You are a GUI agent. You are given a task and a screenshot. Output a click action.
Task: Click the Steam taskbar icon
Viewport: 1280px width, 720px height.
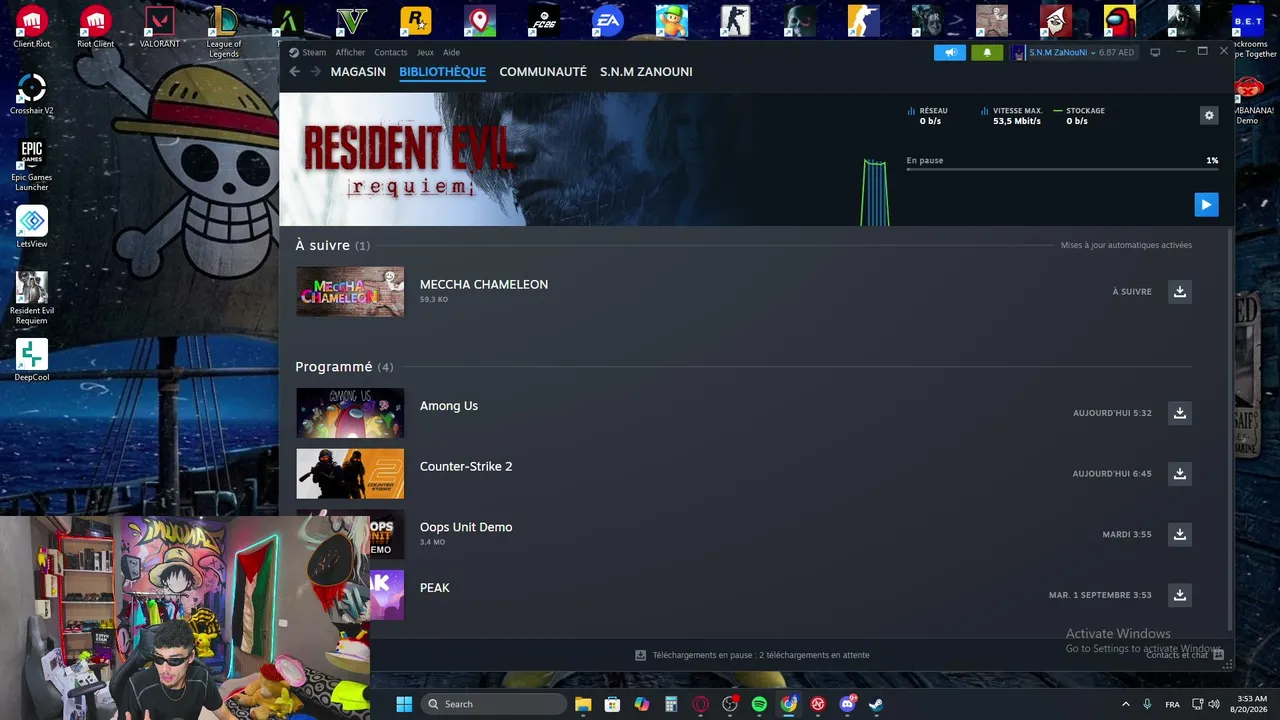(876, 704)
